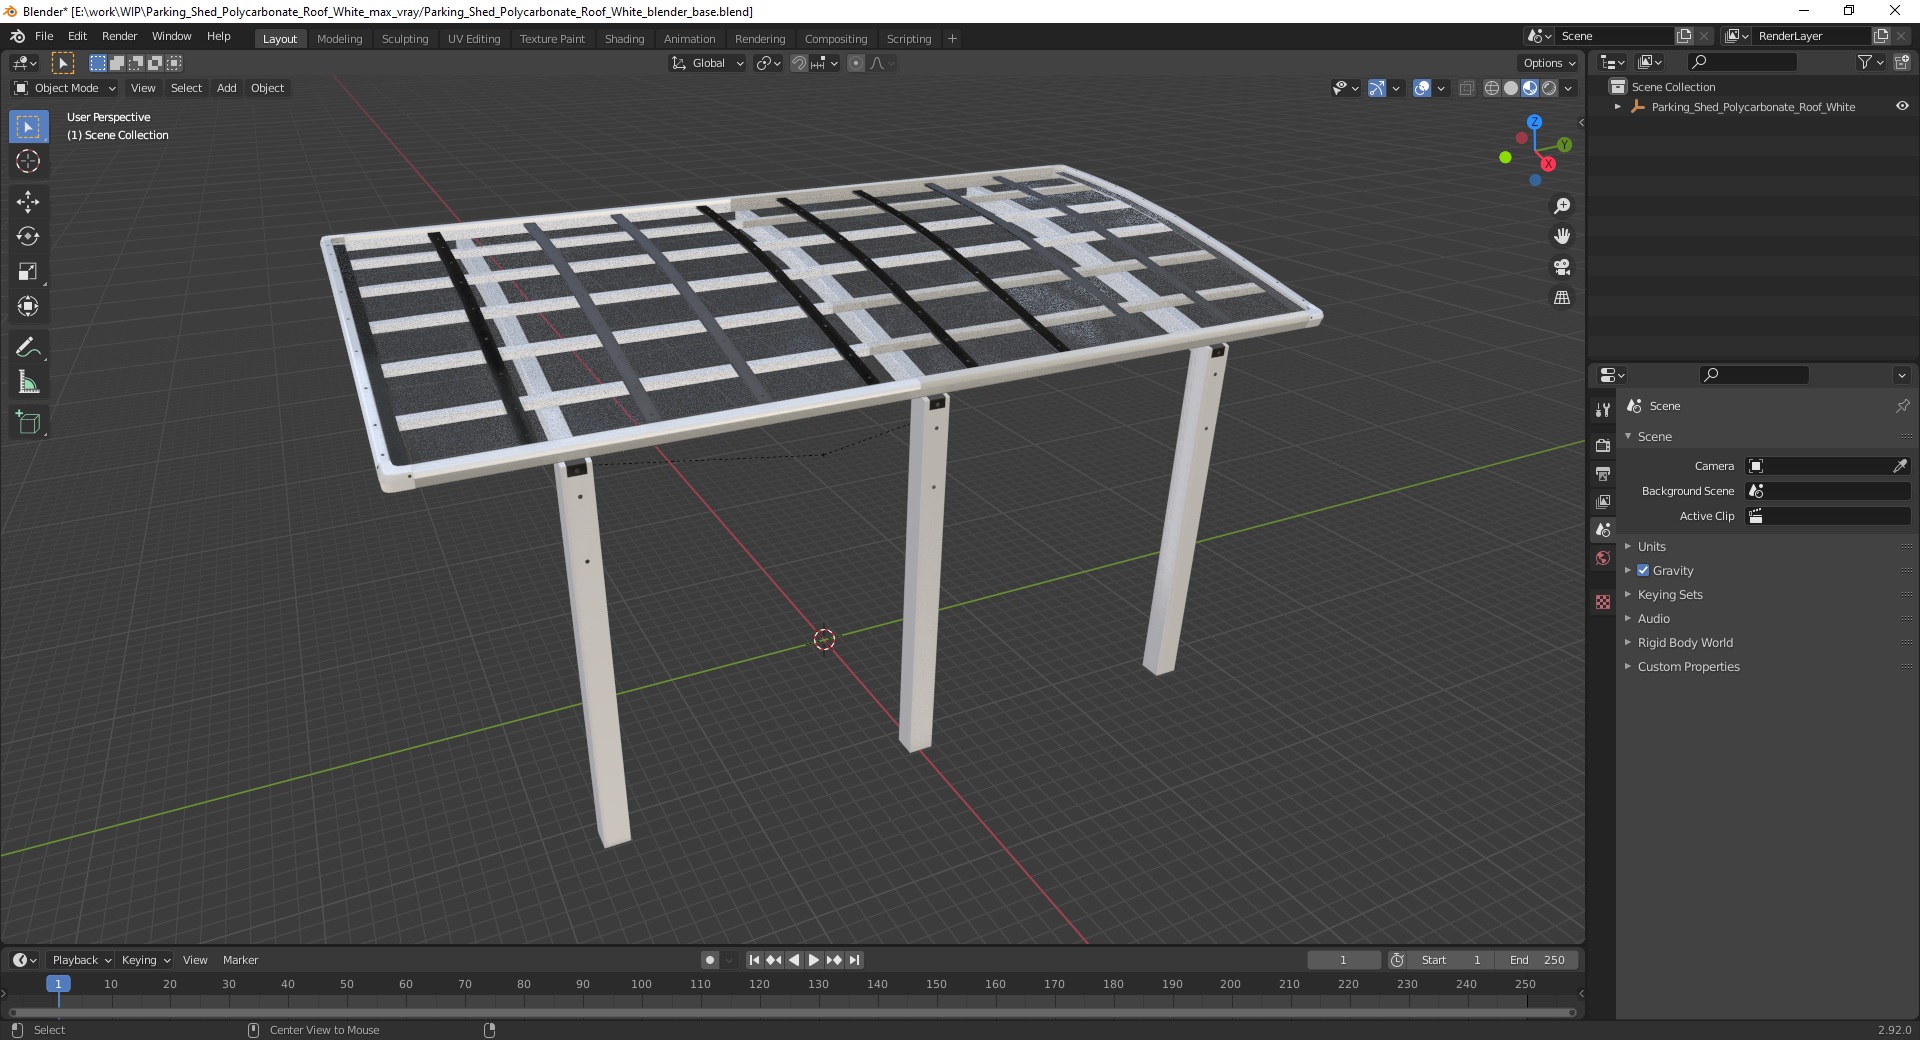Toggle viewport gizmo display
Viewport: 1920px width, 1040px height.
1377,88
